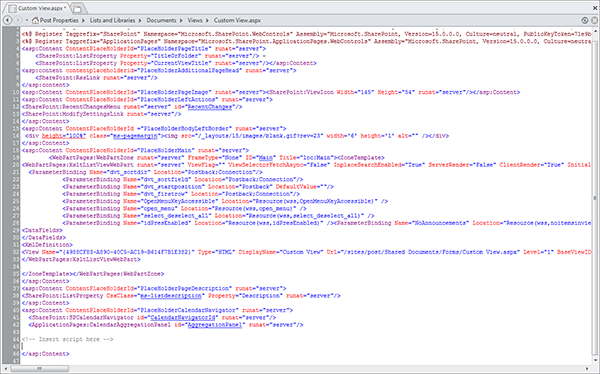Click the '</ZoneTemplate>' closing tag
Viewport: 600px width, 374px height.
[47, 274]
